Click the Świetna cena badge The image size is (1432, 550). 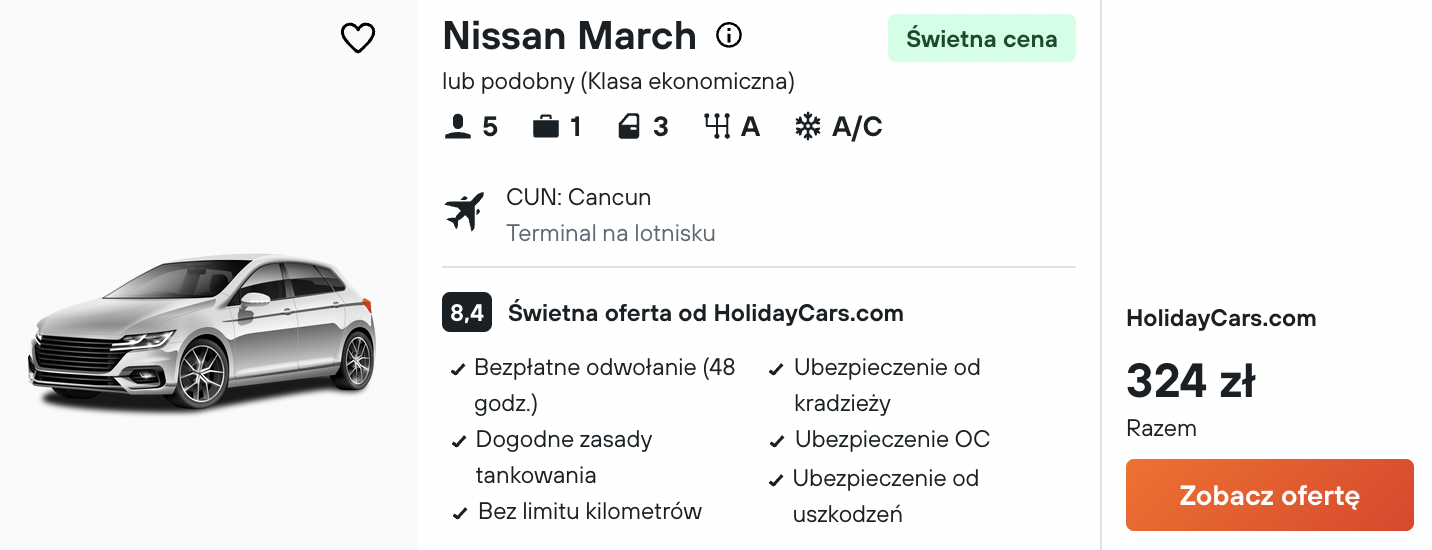tap(981, 39)
